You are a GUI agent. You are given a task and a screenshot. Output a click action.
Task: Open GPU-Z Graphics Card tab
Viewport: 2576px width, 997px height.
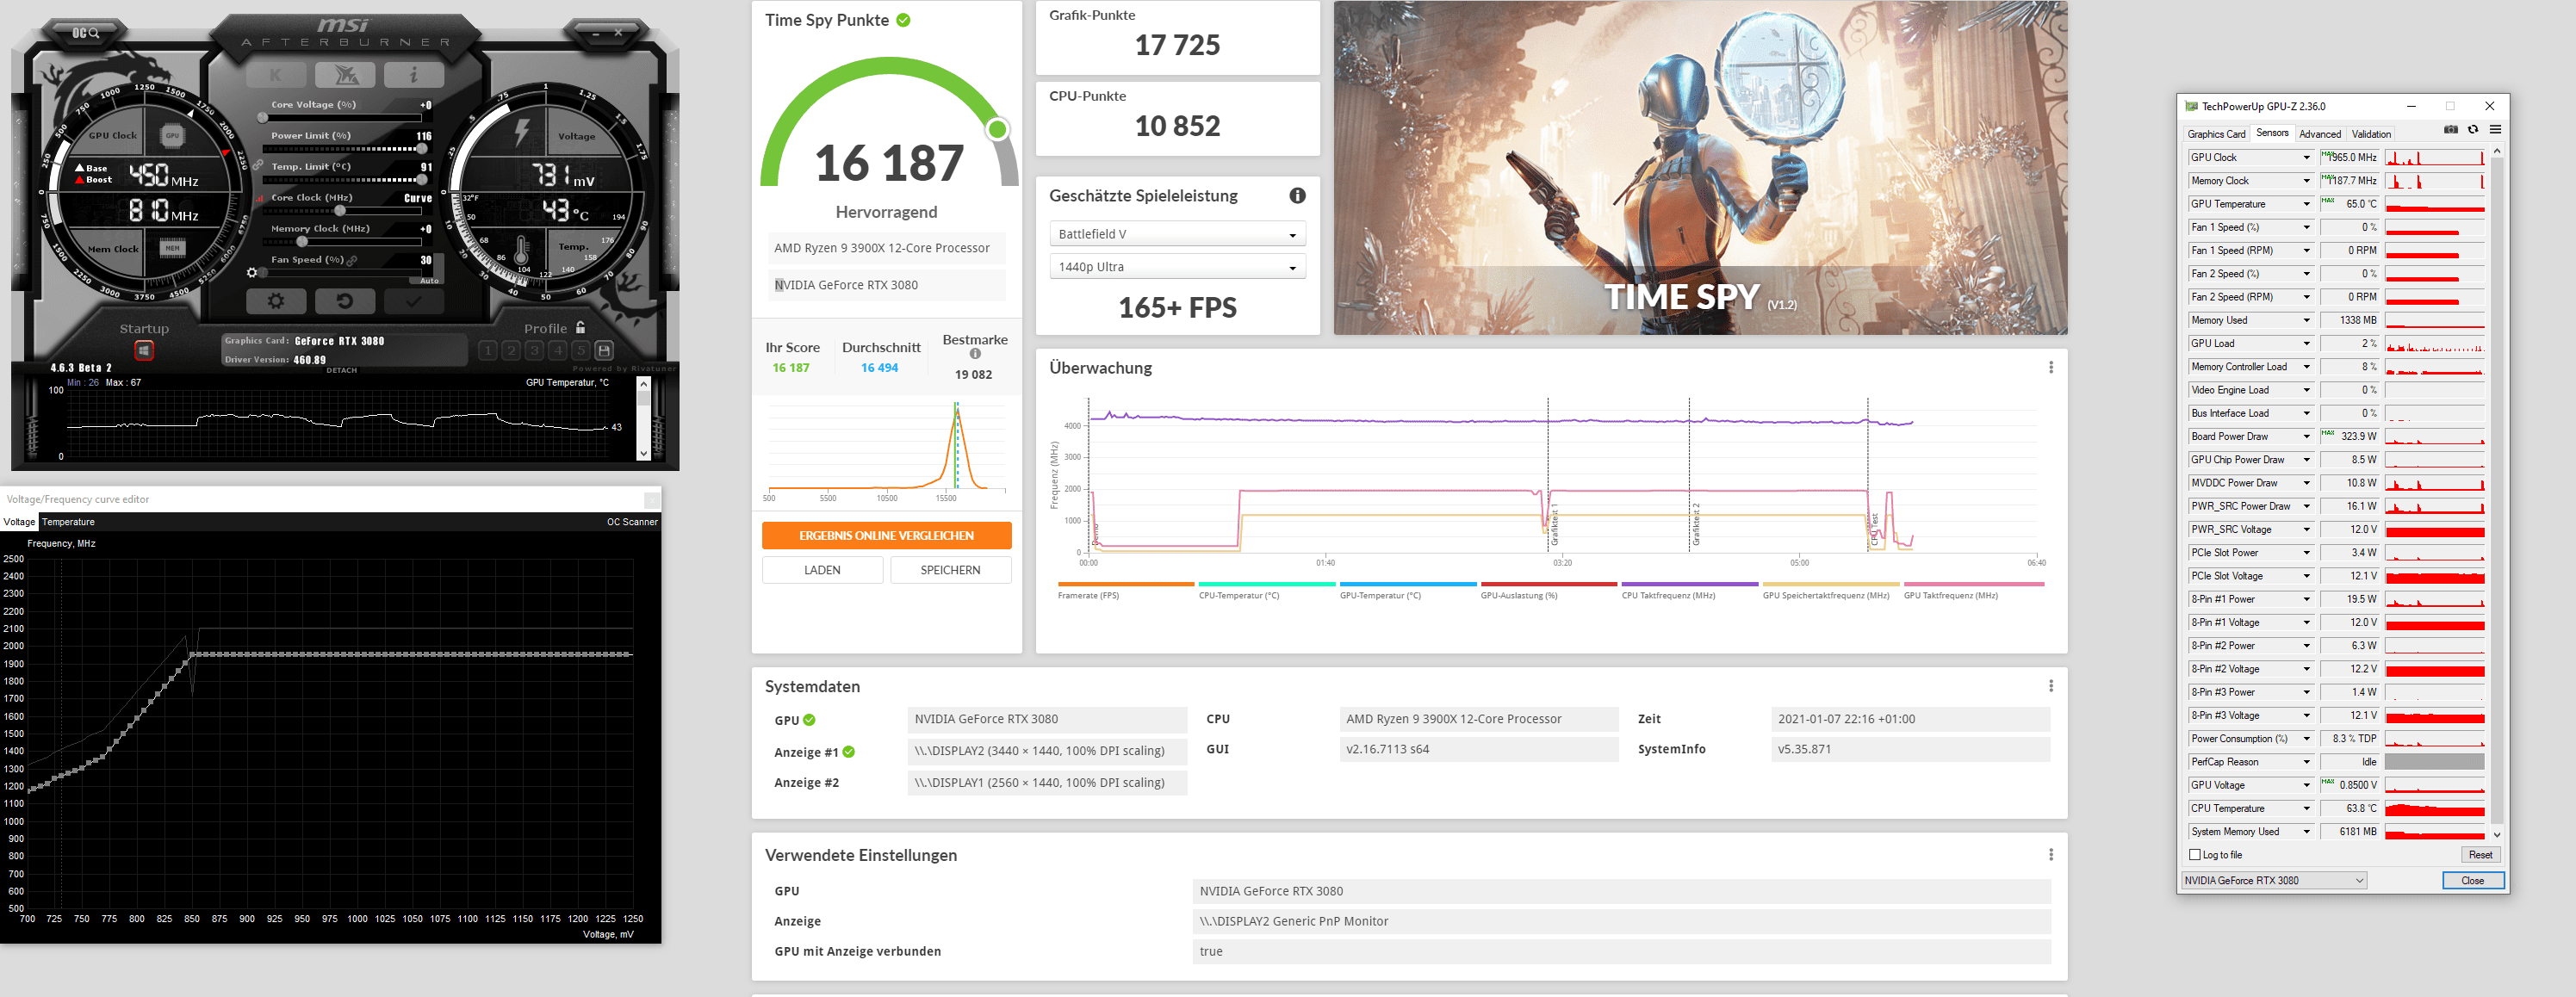point(2215,134)
